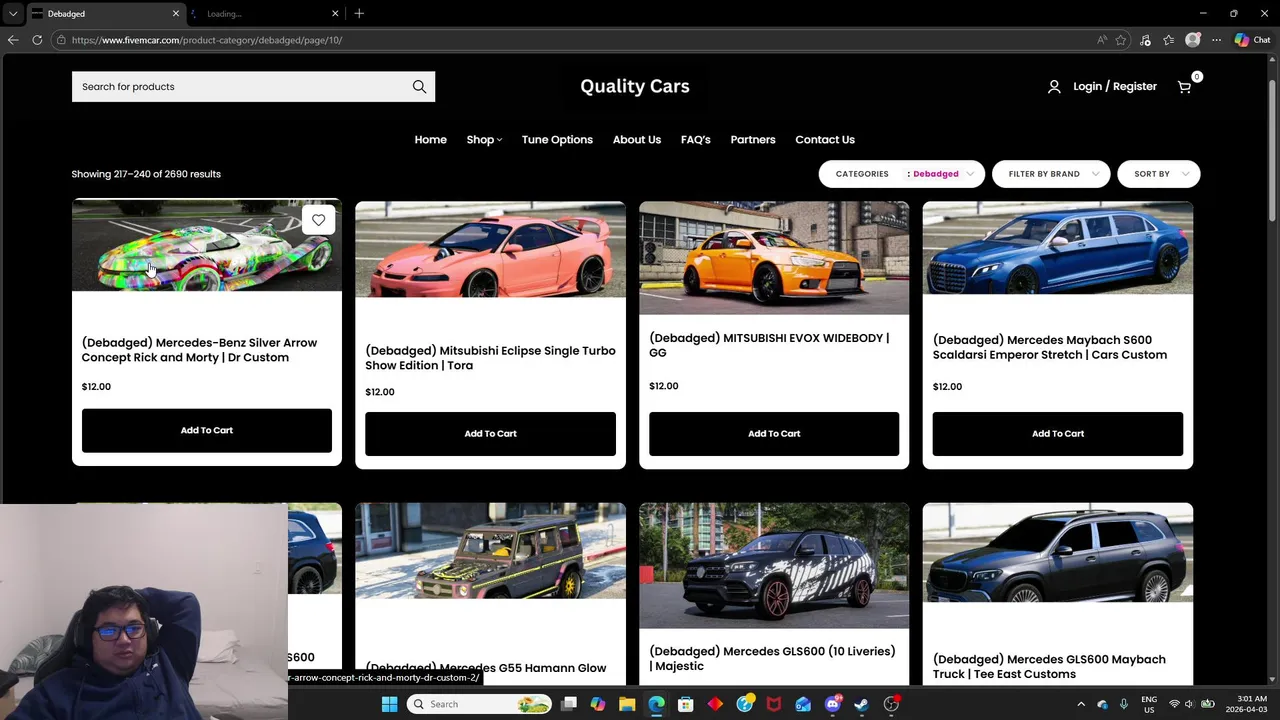Open browser Settings and more ellipsis
Viewport: 1280px width, 720px height.
point(1216,40)
